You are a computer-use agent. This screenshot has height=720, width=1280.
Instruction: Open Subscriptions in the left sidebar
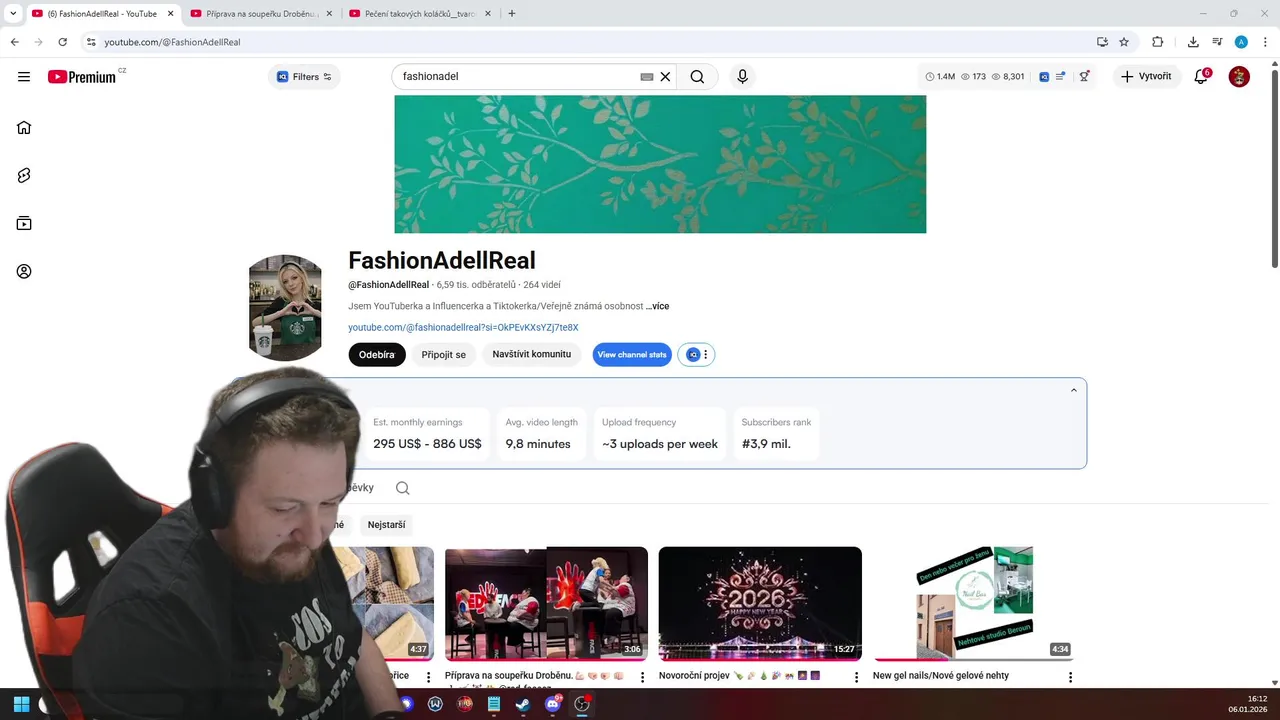click(x=24, y=223)
